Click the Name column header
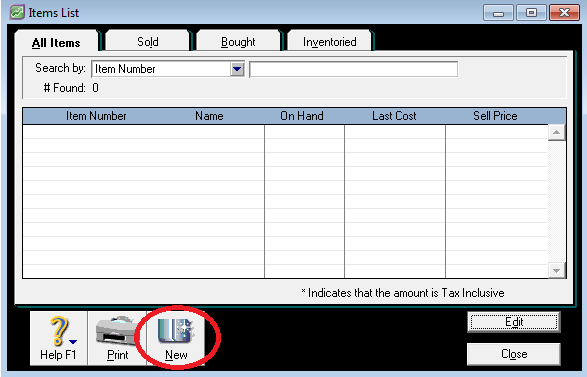 [x=209, y=116]
